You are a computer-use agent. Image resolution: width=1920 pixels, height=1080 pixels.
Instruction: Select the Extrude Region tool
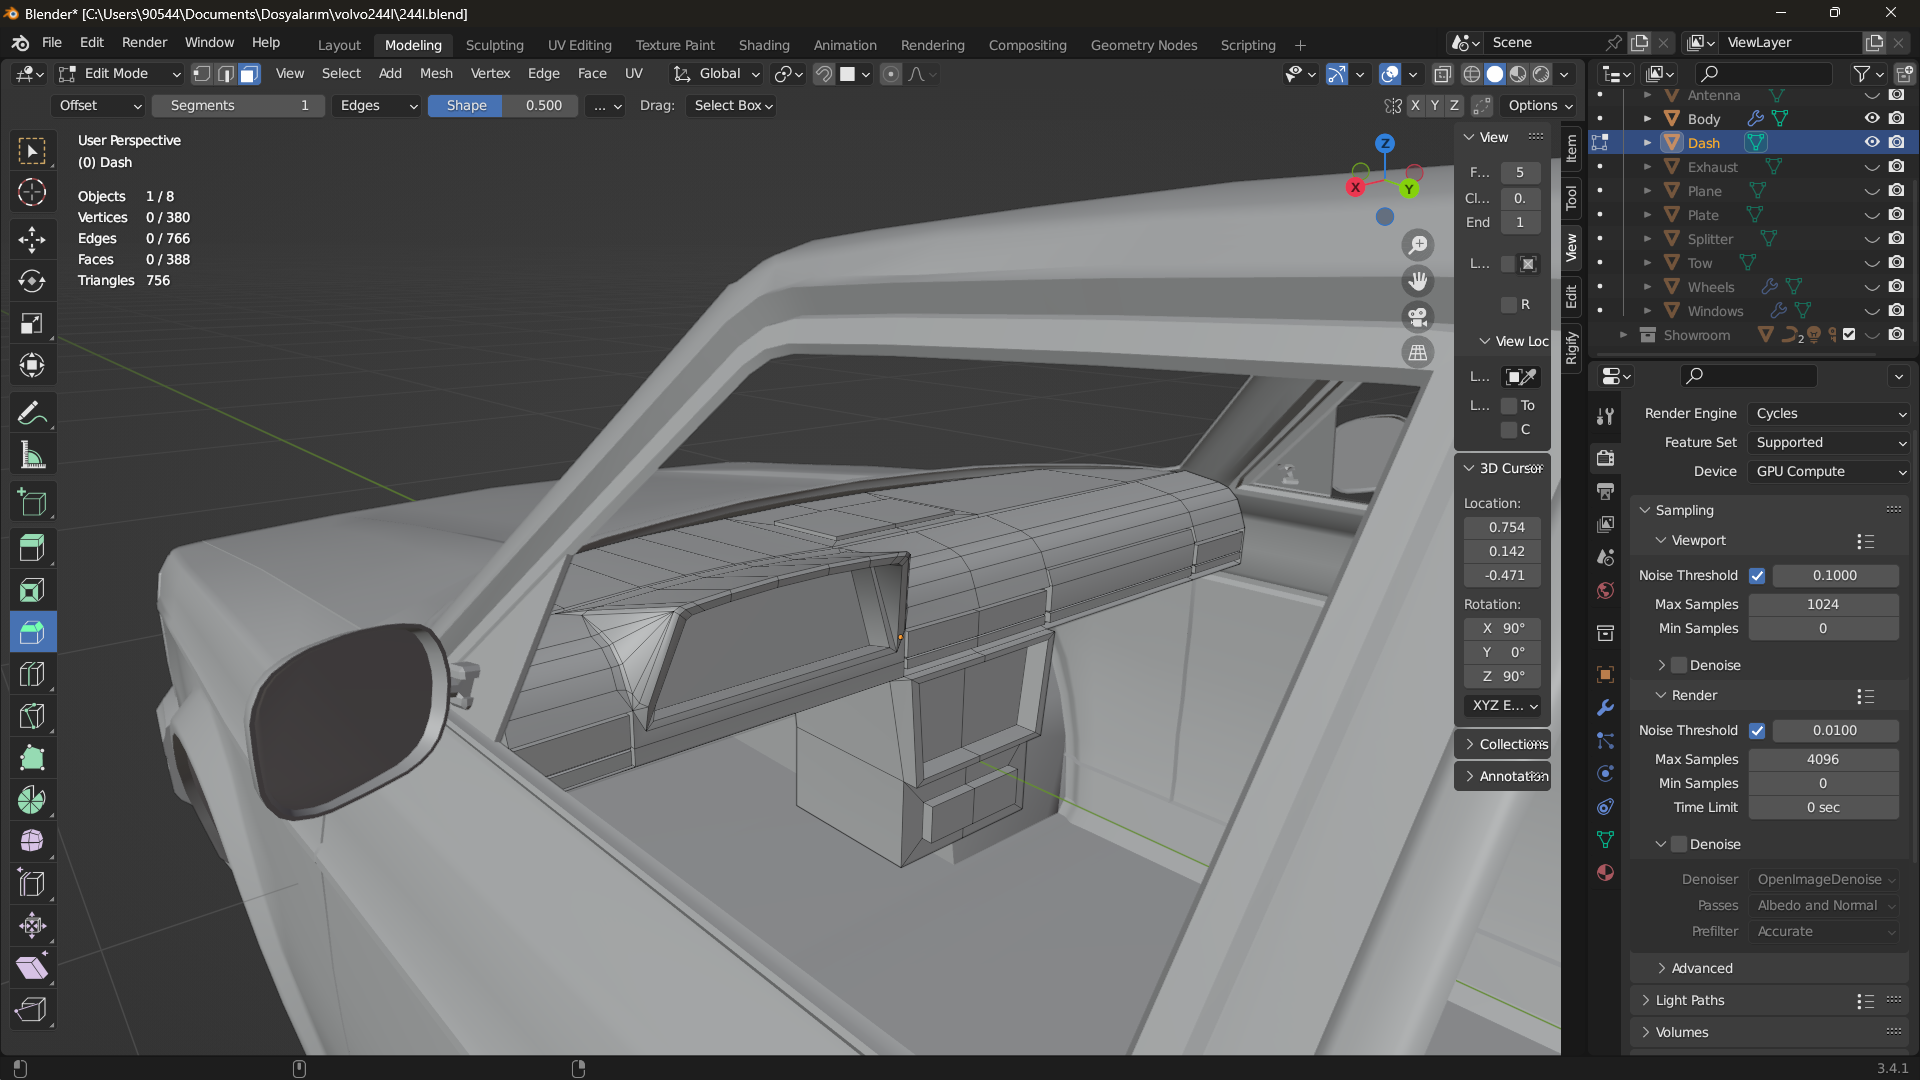tap(32, 547)
